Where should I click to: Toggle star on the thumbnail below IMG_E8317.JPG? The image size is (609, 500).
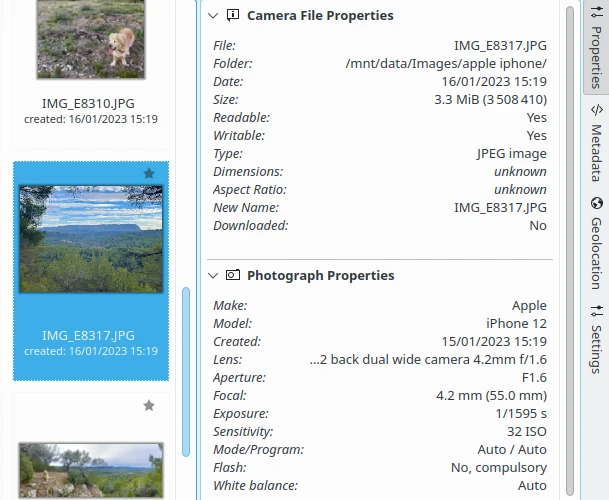tap(149, 406)
